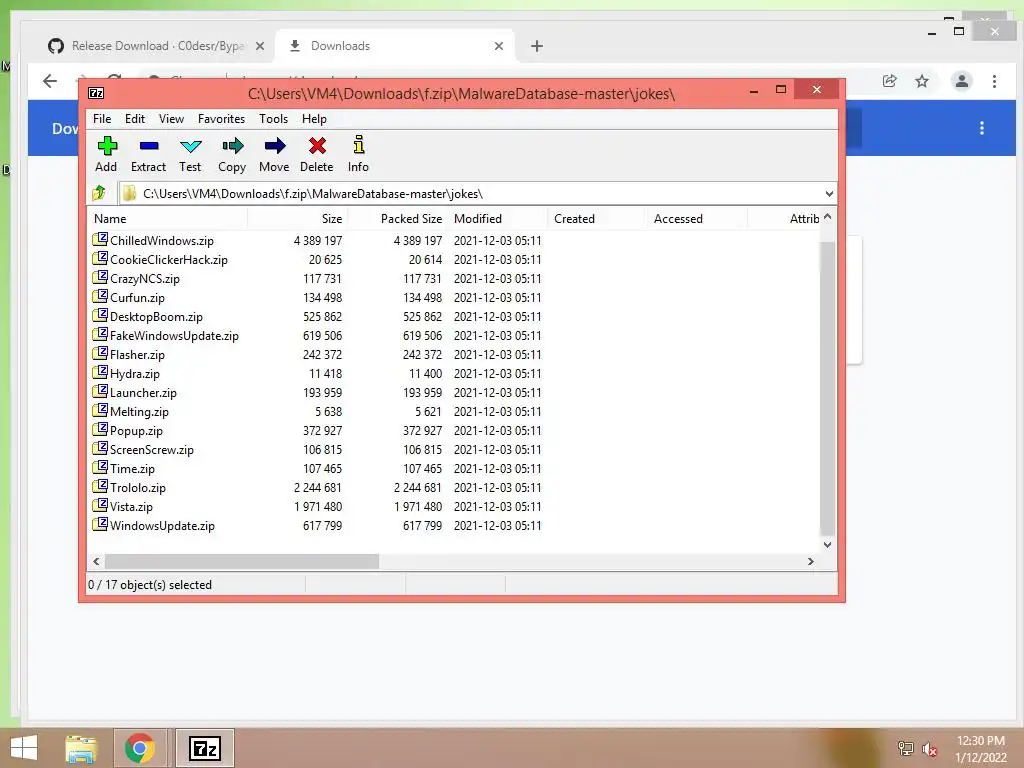Click the 7-Zip taskbar icon
1024x768 pixels.
pos(204,748)
